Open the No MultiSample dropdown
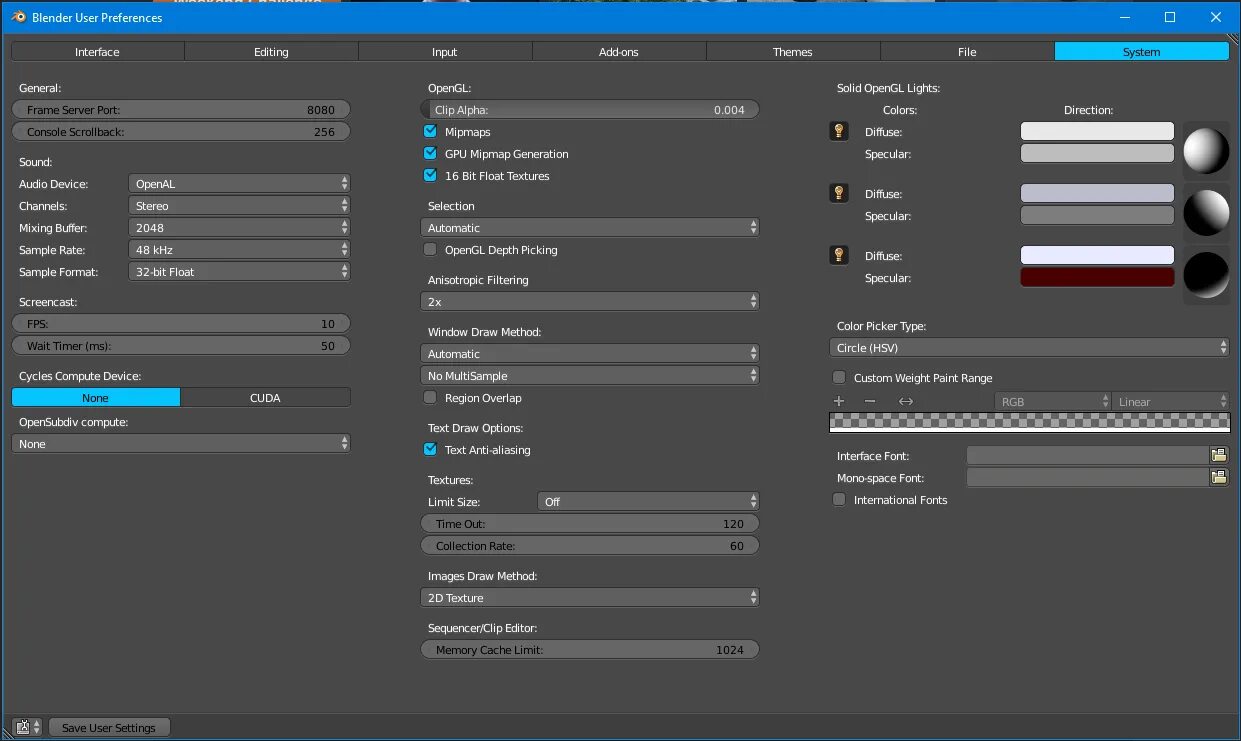 click(x=590, y=375)
